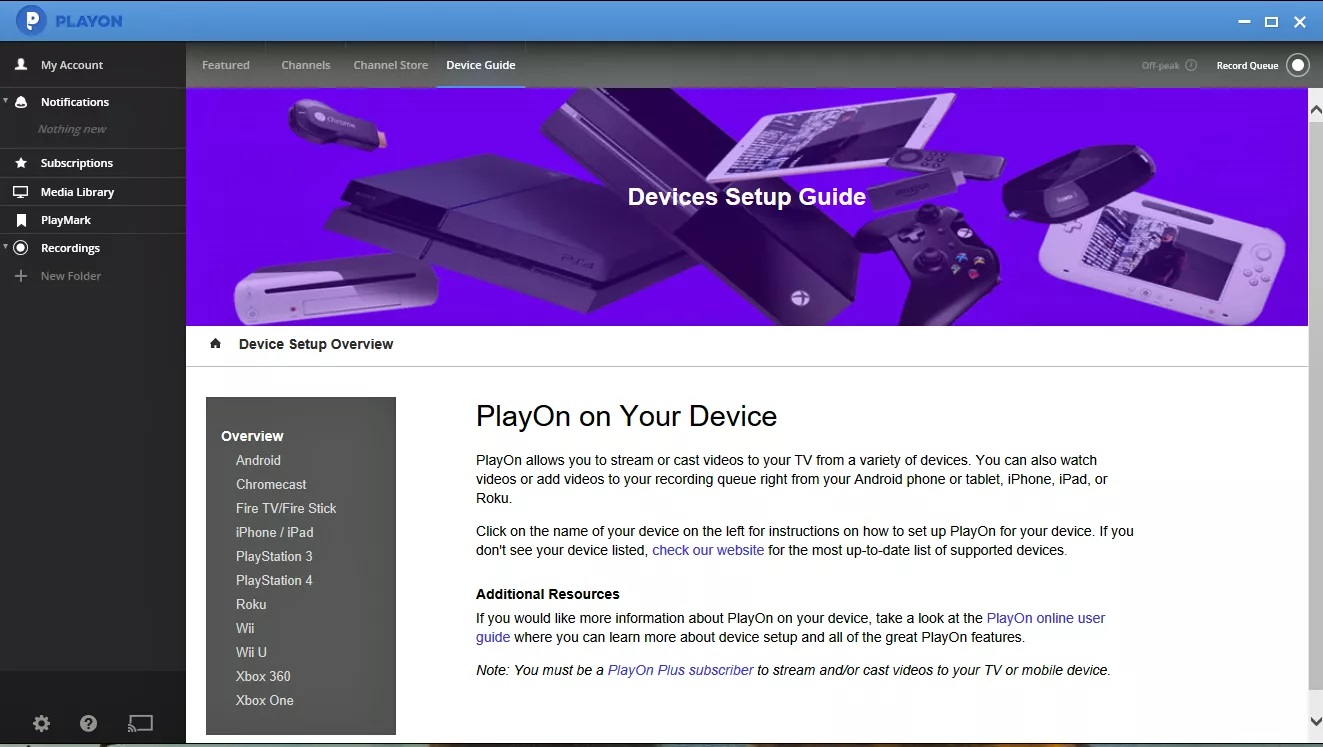The image size is (1323, 747).
Task: Open the settings gear icon
Action: tap(41, 723)
